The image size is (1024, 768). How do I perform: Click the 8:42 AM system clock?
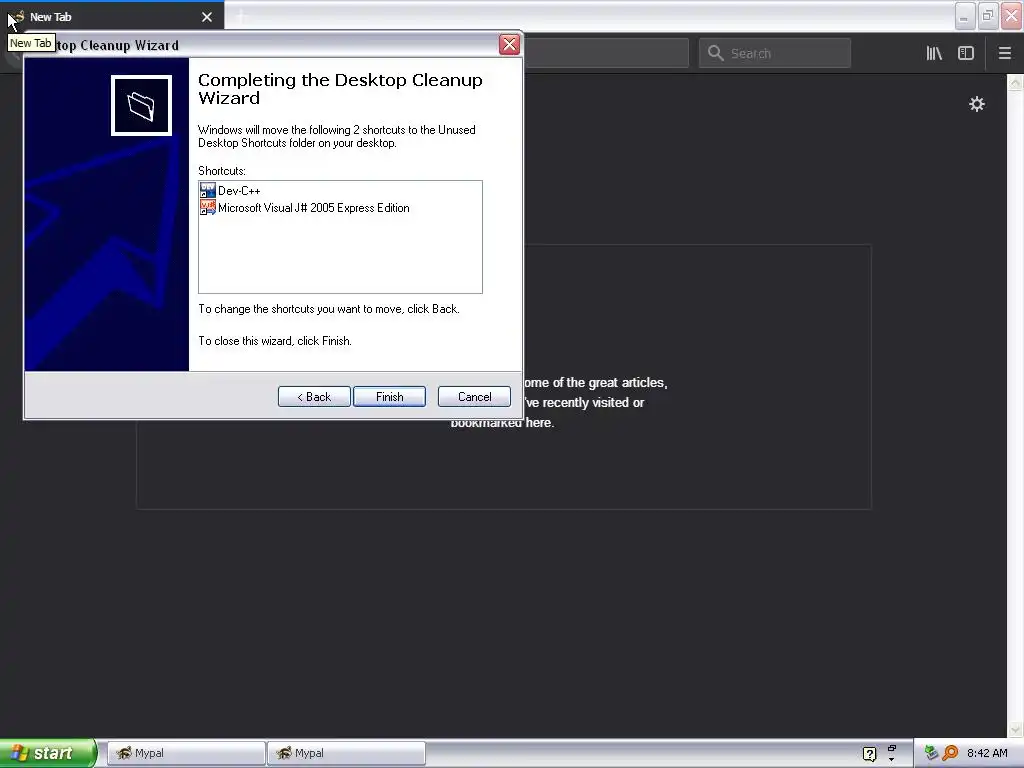tap(987, 753)
